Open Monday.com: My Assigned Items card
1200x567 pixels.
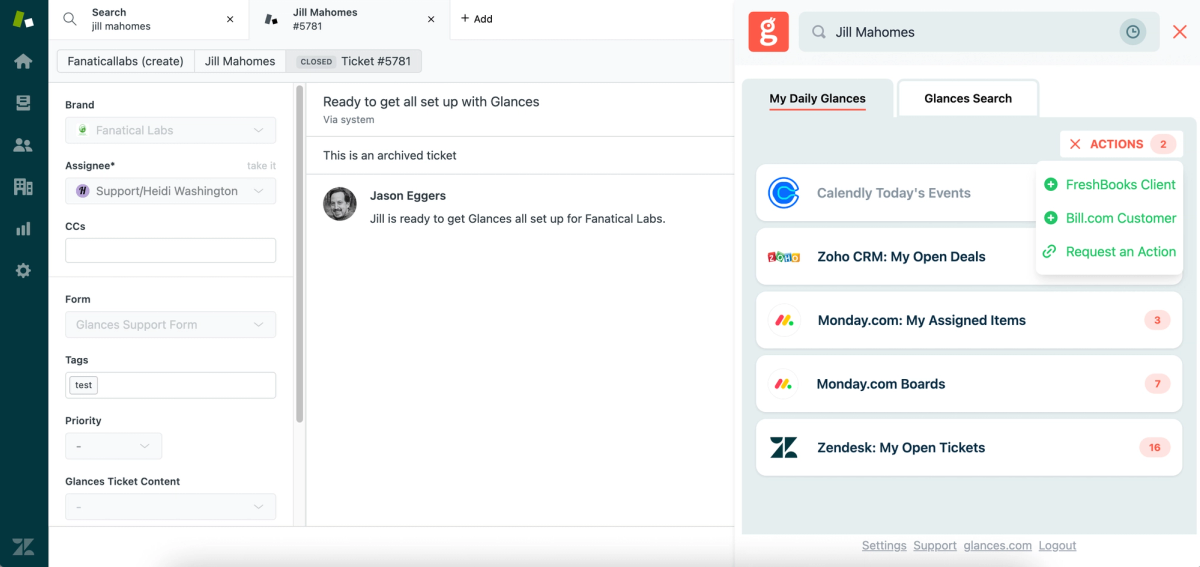tap(969, 321)
